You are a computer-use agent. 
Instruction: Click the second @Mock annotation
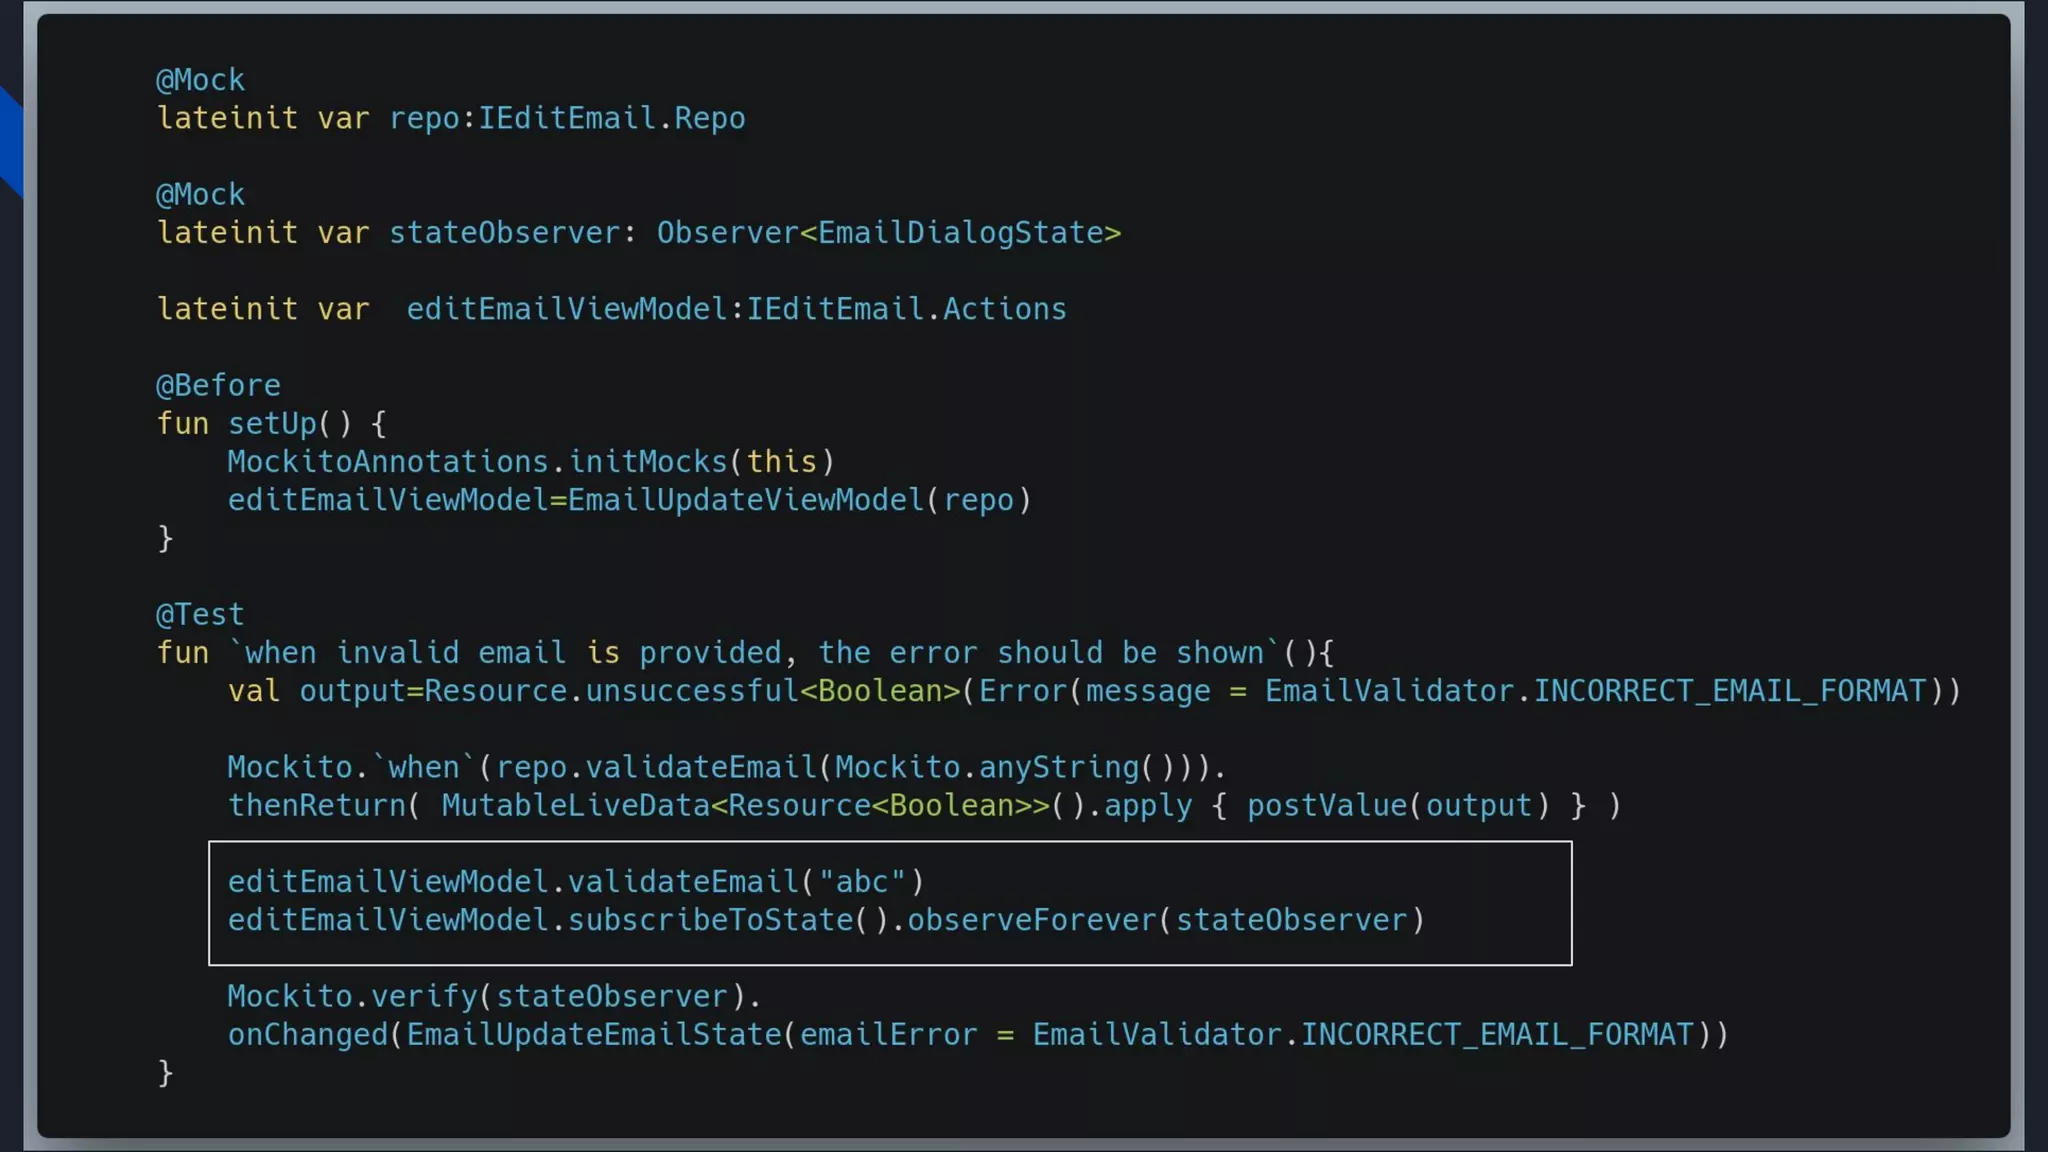(200, 194)
